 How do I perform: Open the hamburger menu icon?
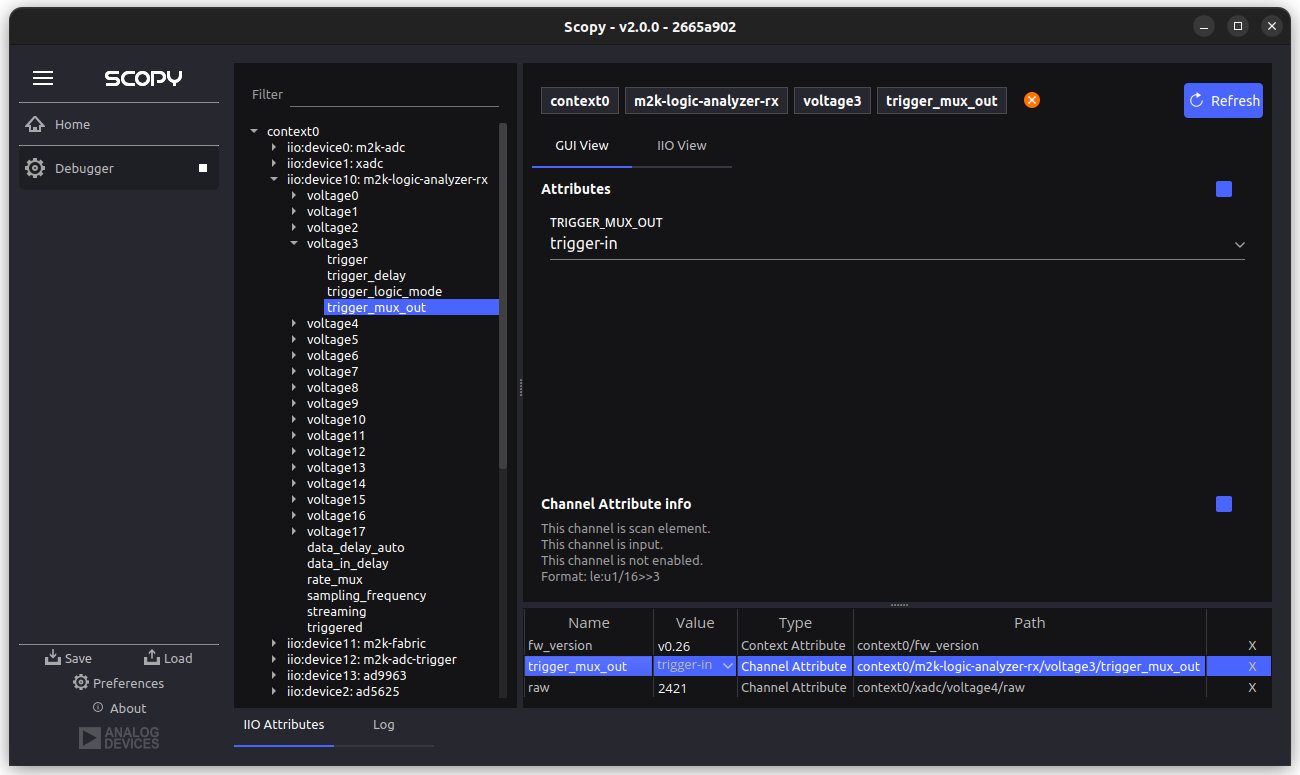(x=43, y=78)
